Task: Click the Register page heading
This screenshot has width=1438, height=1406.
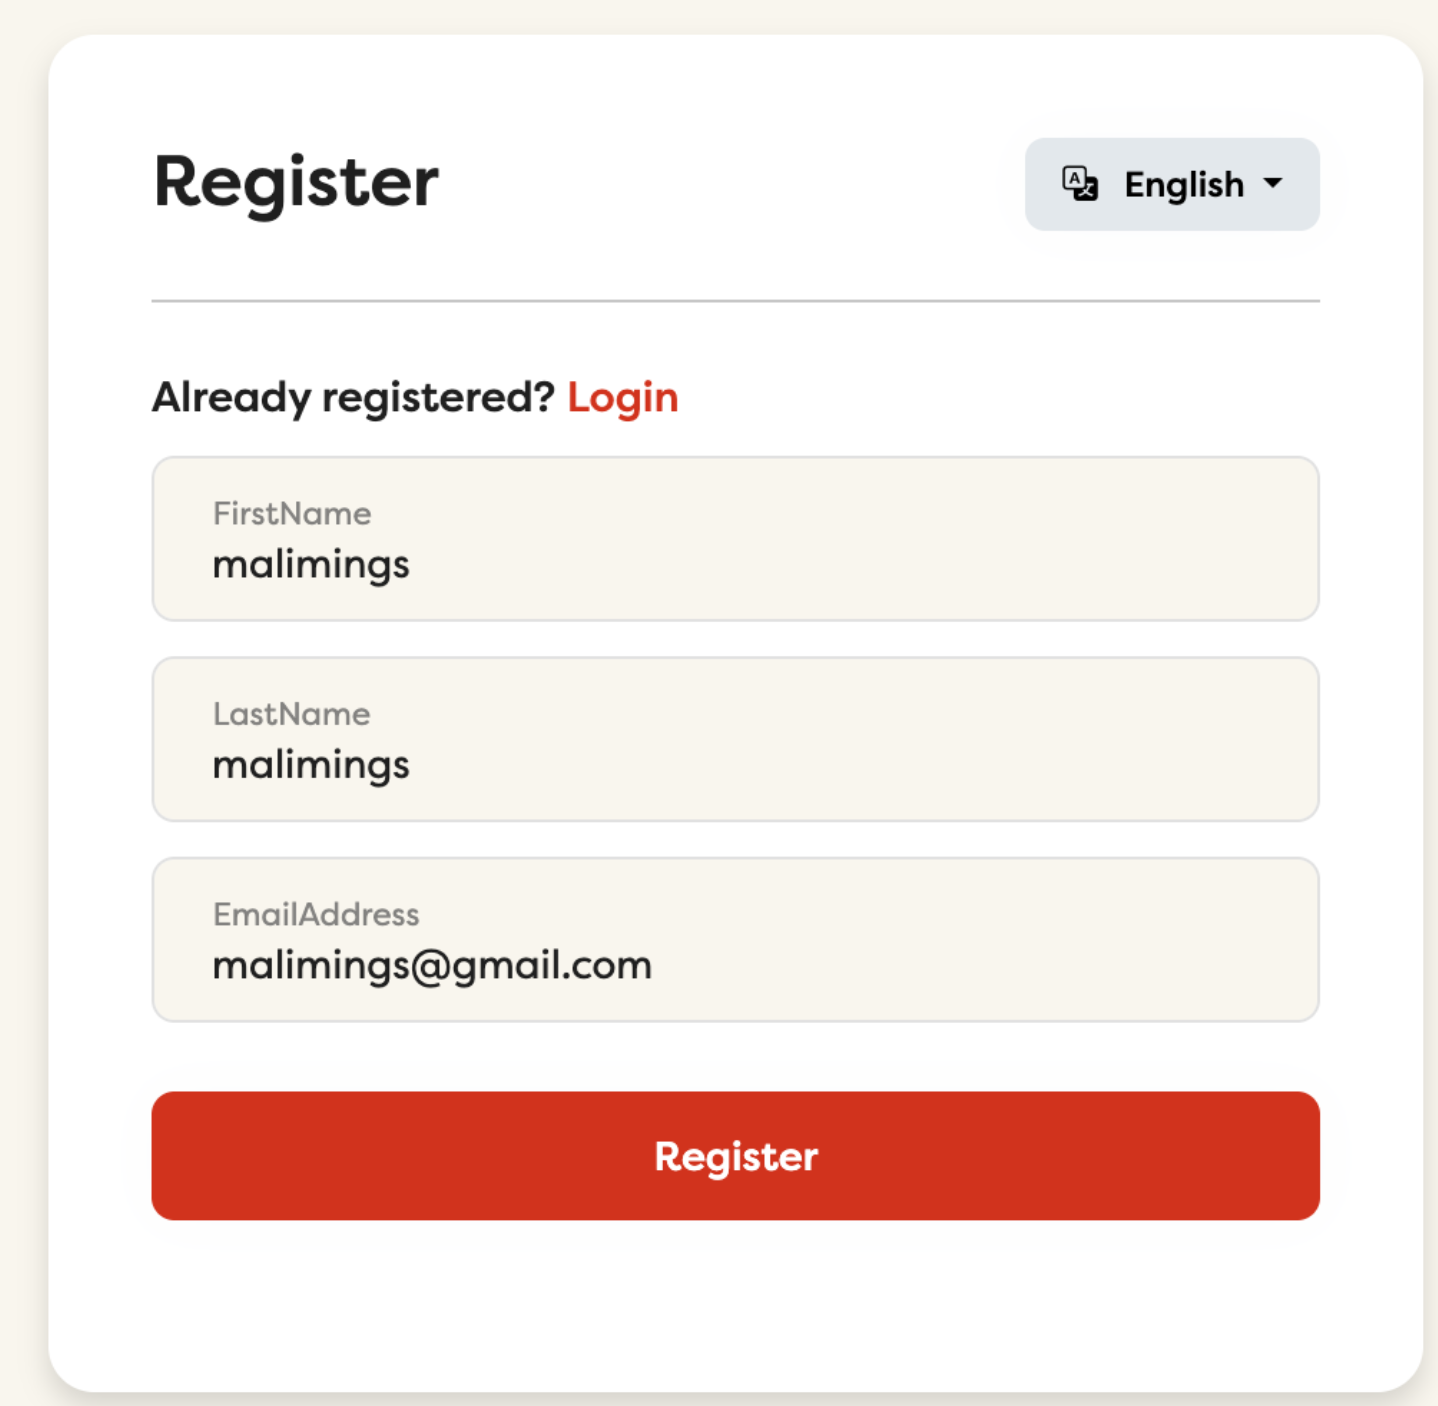Action: [x=296, y=183]
